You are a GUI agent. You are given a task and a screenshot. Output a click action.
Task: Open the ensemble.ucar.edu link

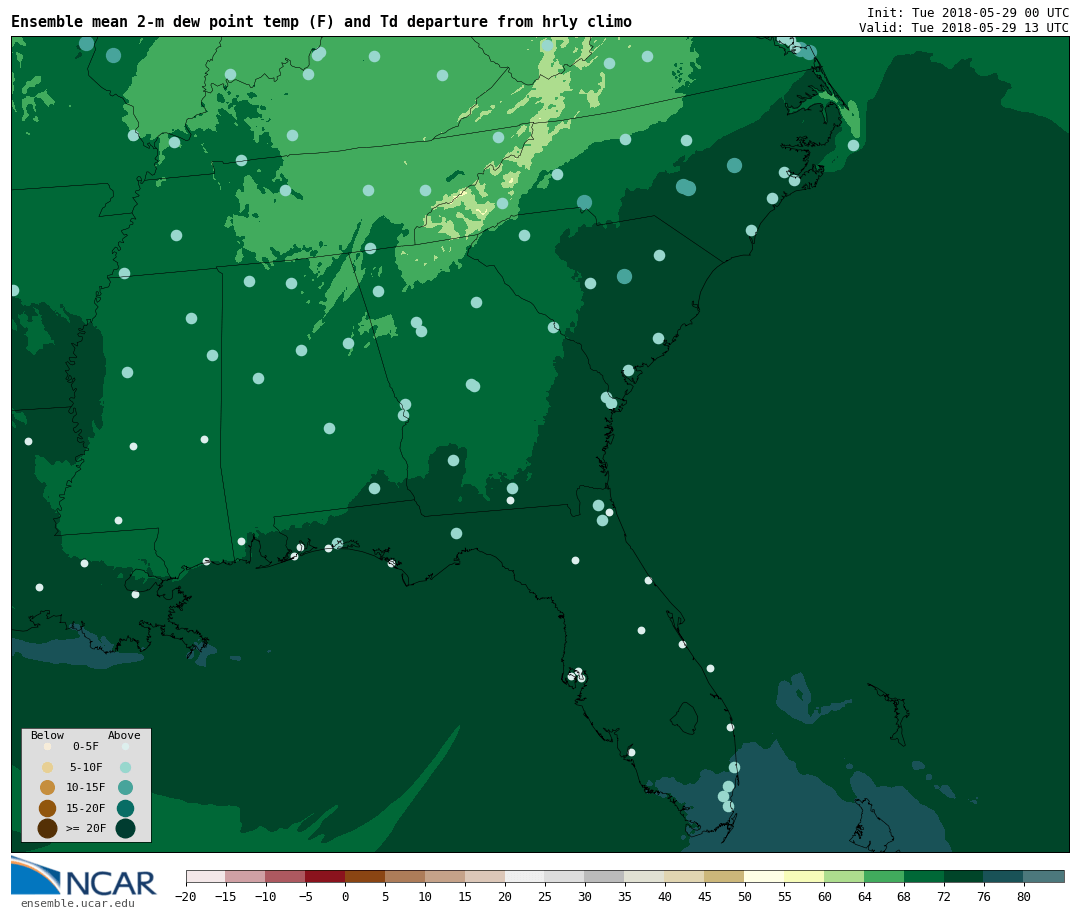point(77,904)
